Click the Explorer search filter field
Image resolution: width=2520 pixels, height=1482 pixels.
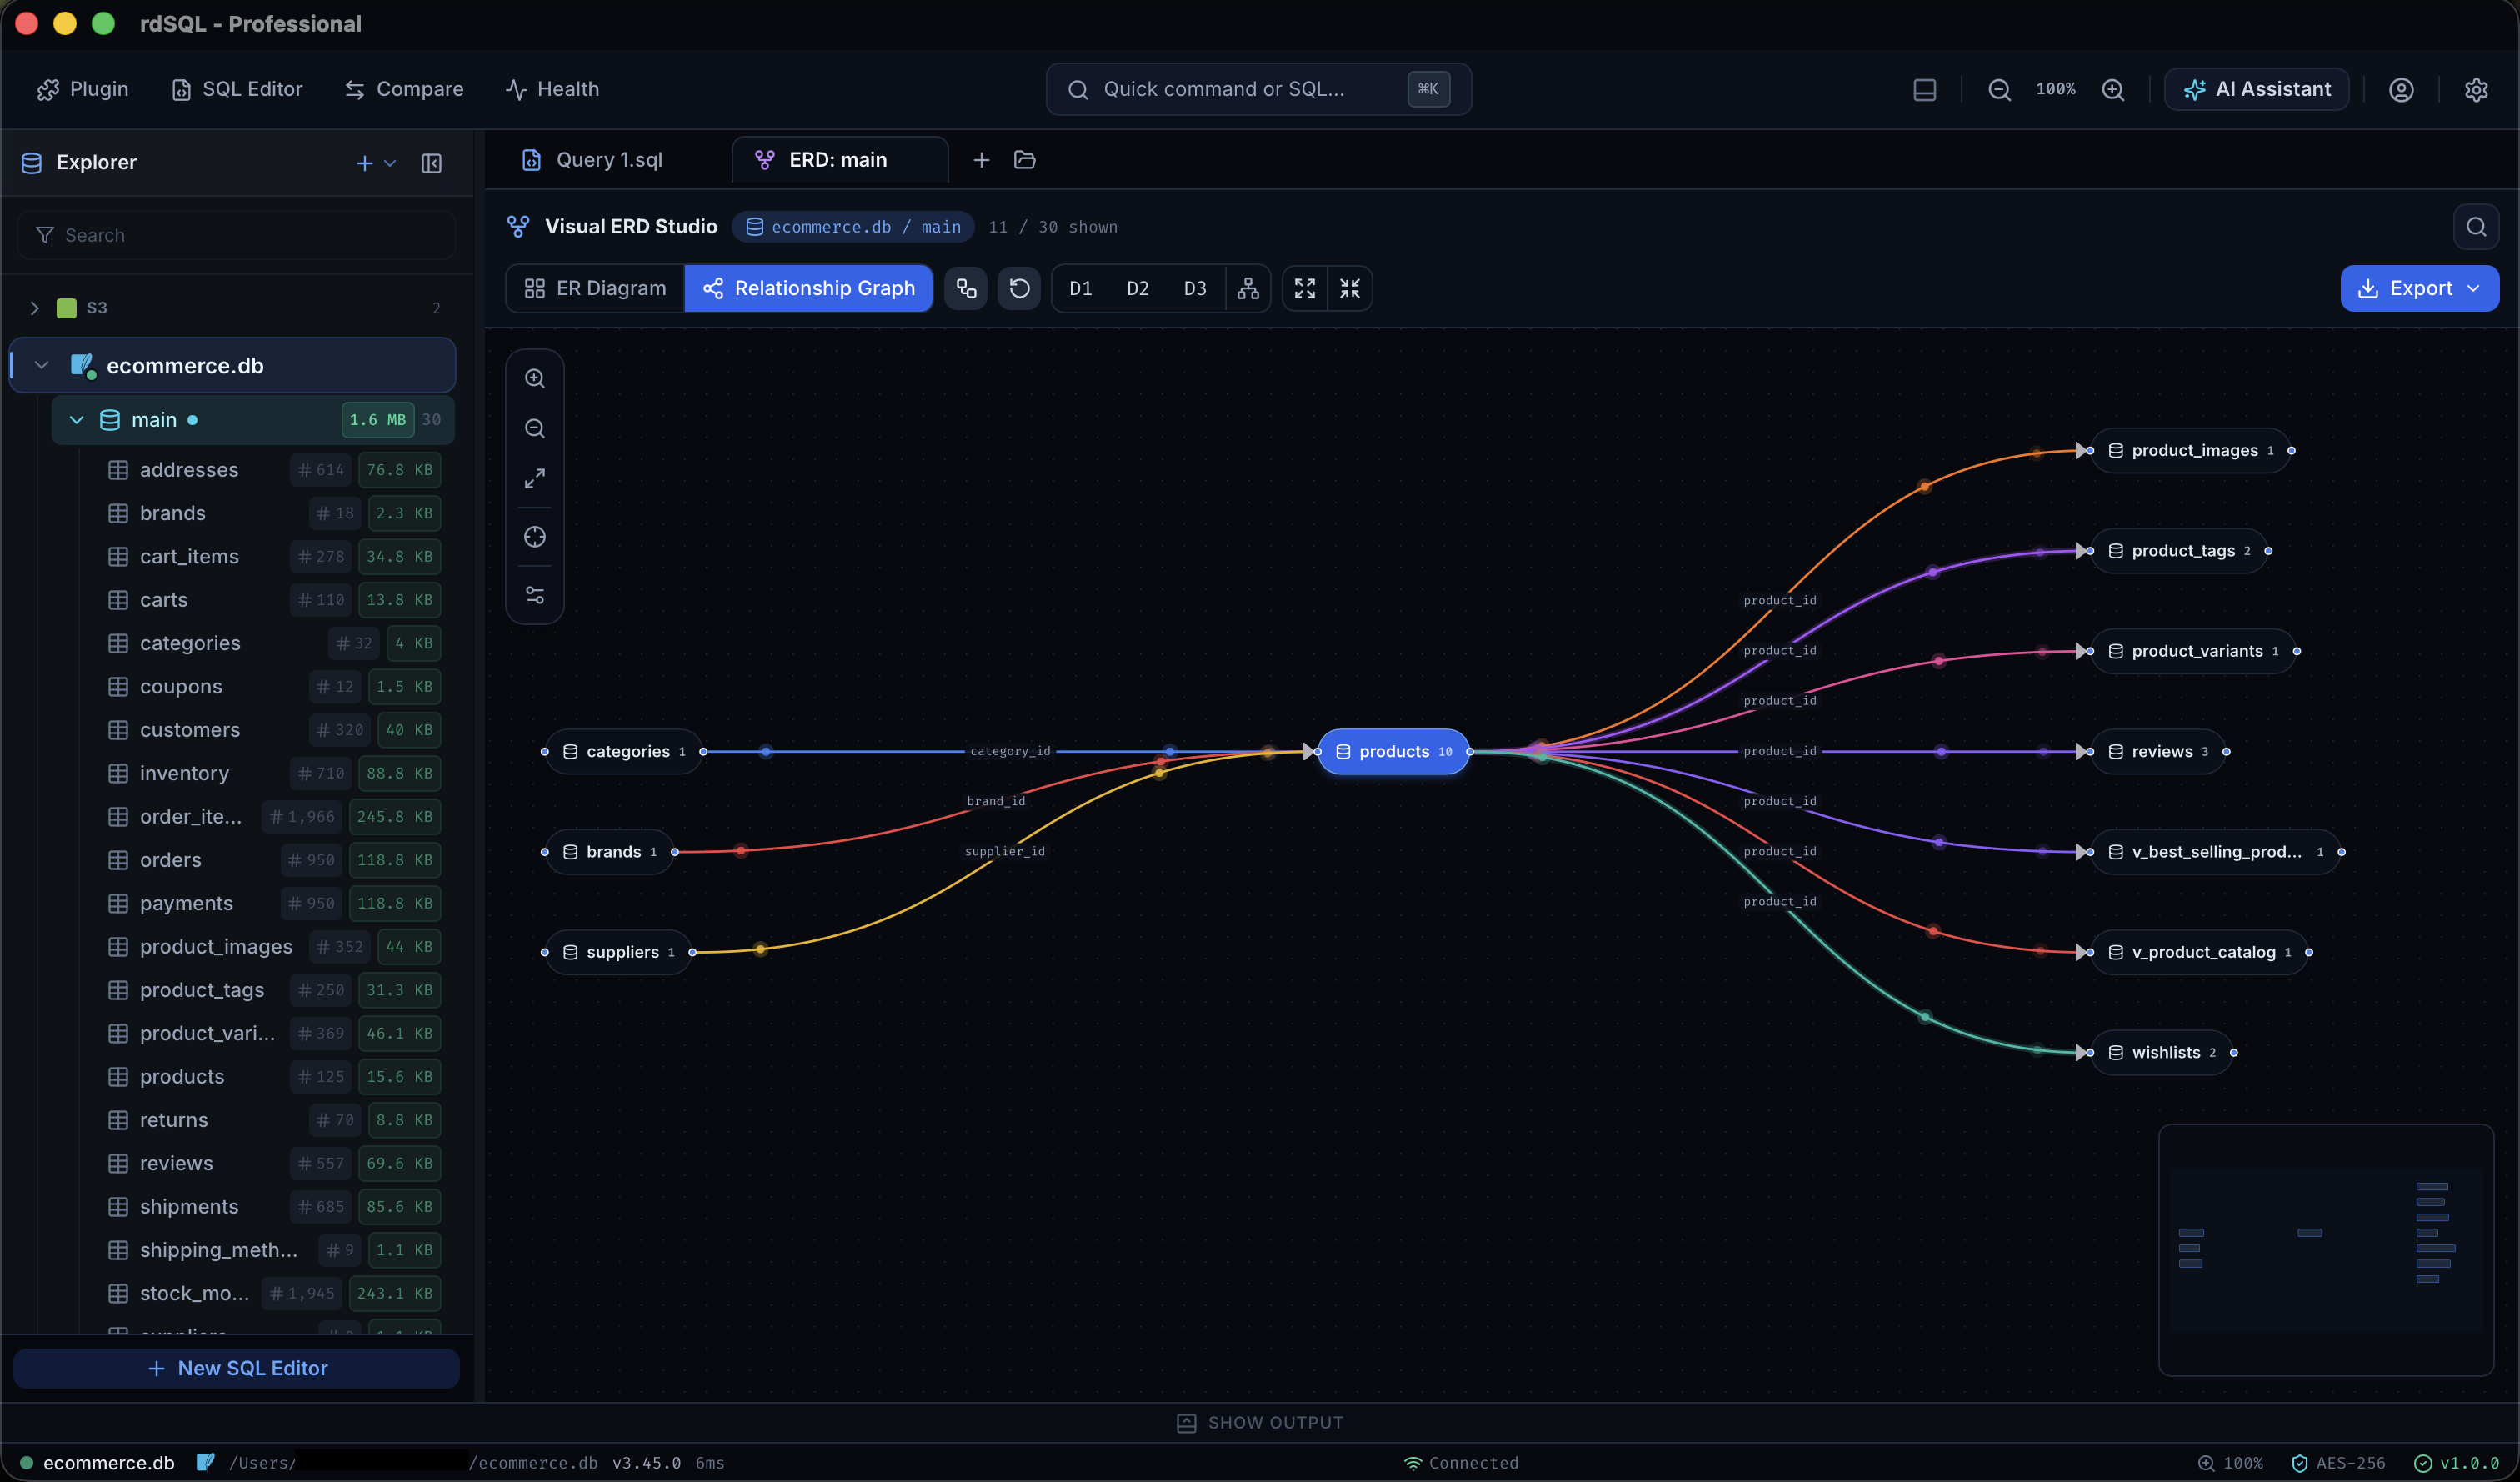click(237, 235)
